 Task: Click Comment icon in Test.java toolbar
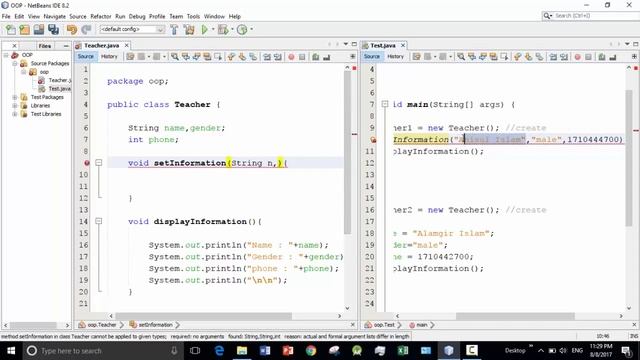[602, 57]
